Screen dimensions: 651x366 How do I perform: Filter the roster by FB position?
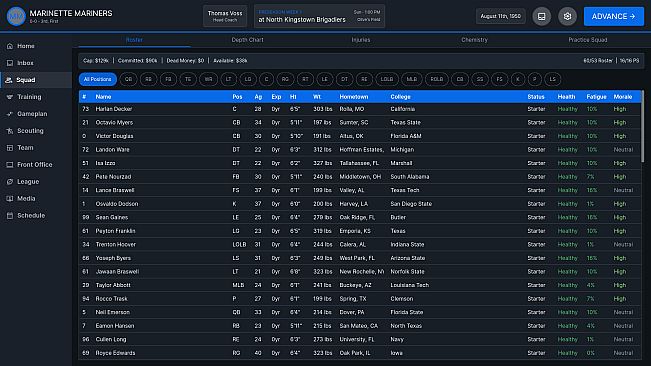point(168,79)
